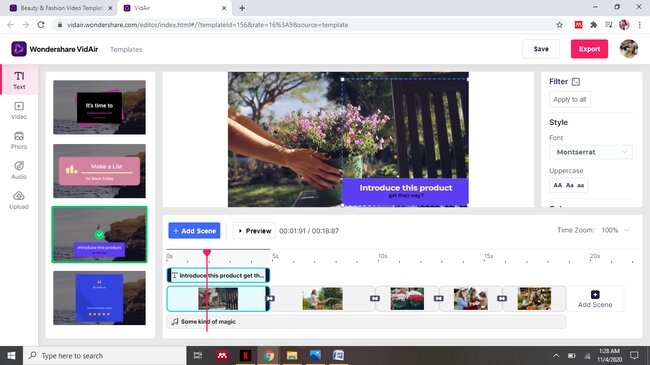650x365 pixels.
Task: Click the Add Scene plus icon at timeline end
Action: 595,294
